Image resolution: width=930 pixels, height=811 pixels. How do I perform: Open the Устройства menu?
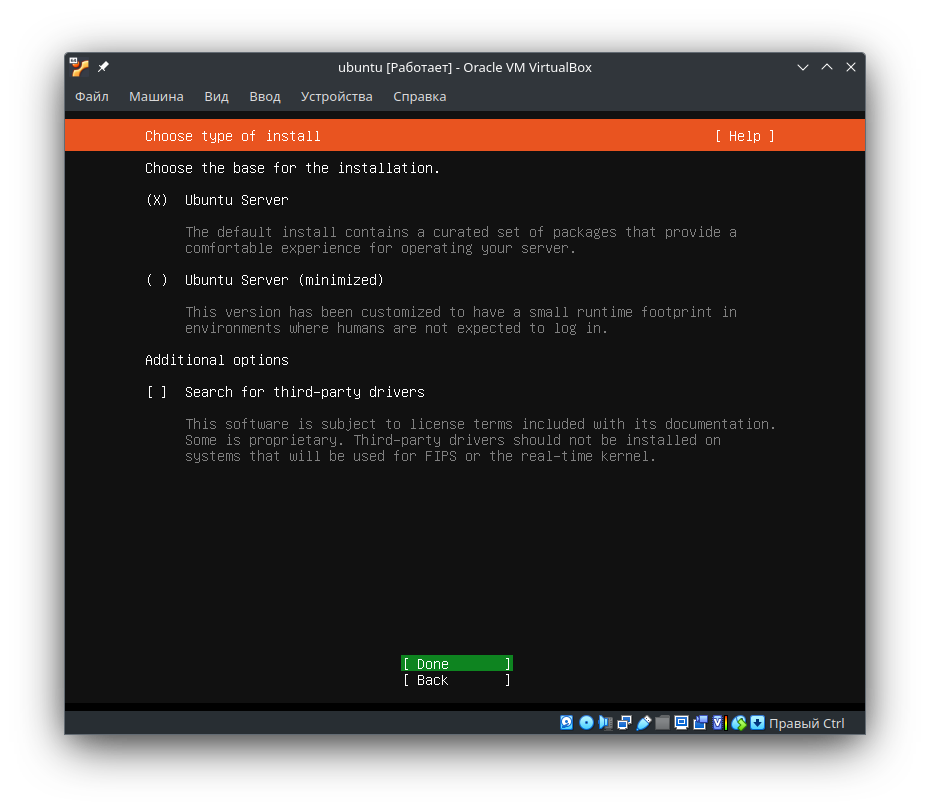click(337, 97)
